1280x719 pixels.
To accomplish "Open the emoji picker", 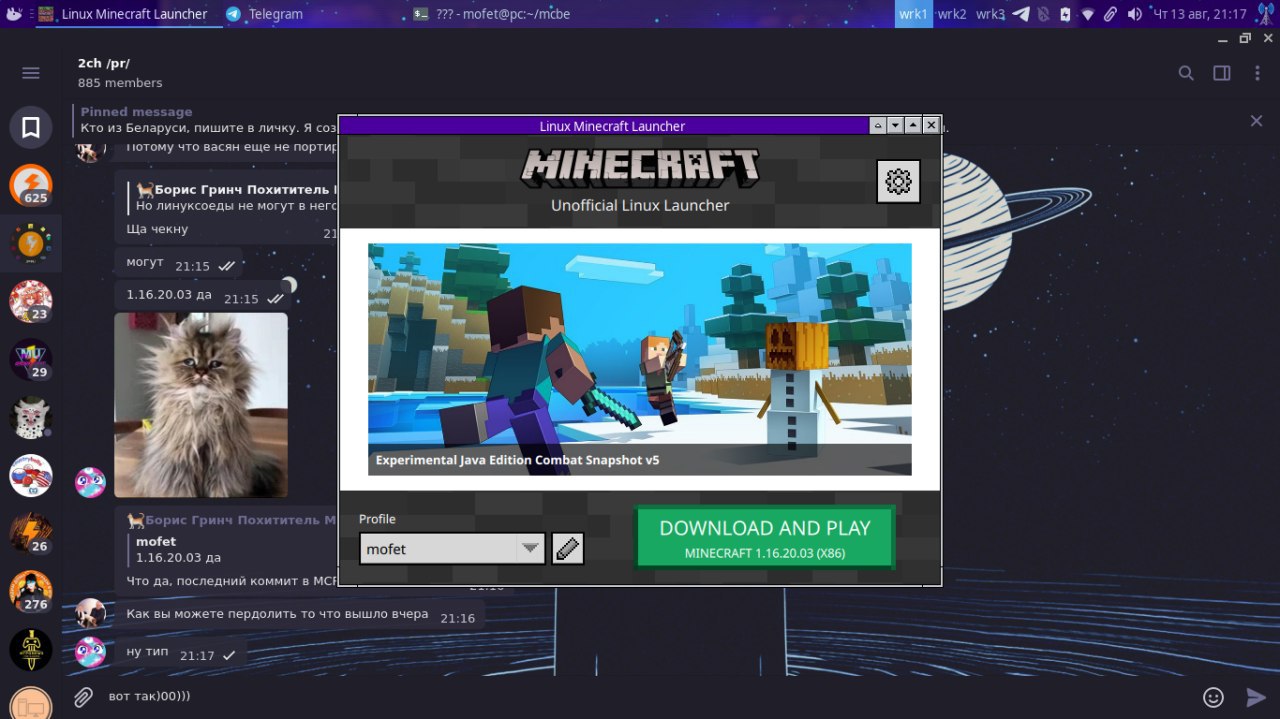I will coord(1213,697).
